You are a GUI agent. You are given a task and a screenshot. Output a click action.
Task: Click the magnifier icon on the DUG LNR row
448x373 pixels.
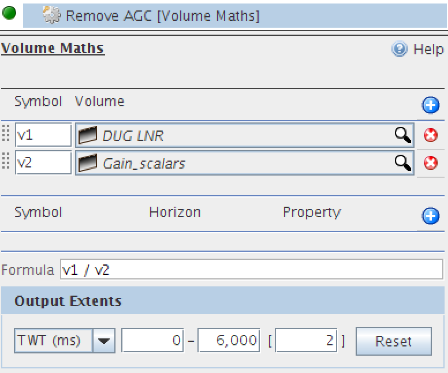(x=403, y=135)
